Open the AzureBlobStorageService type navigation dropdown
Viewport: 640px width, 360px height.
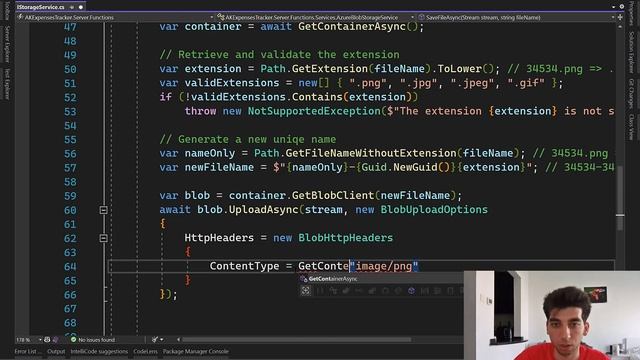pos(314,17)
